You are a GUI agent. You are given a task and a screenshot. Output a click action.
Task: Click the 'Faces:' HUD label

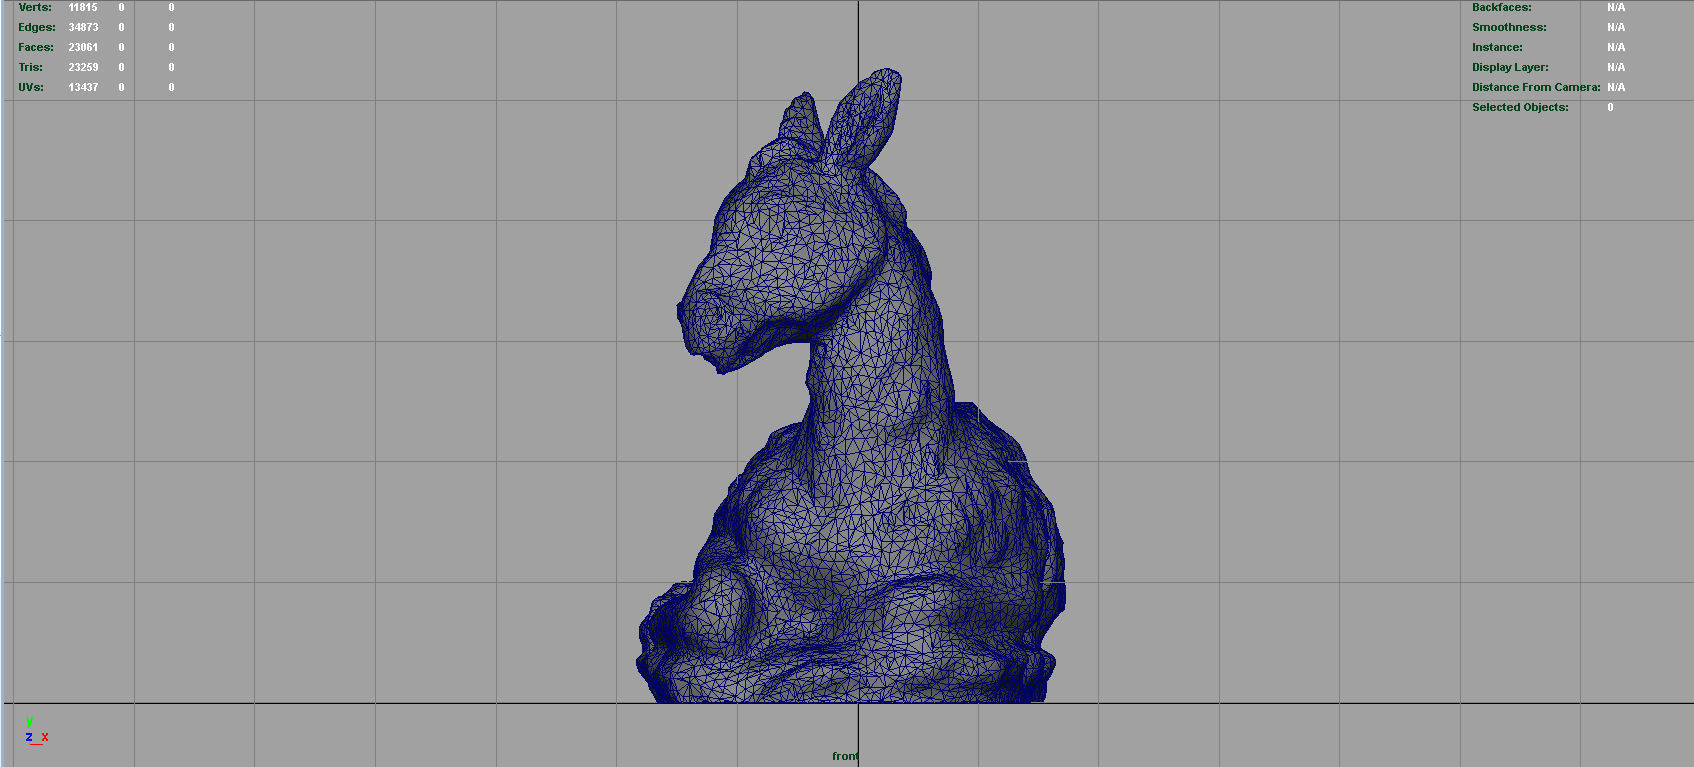(36, 47)
